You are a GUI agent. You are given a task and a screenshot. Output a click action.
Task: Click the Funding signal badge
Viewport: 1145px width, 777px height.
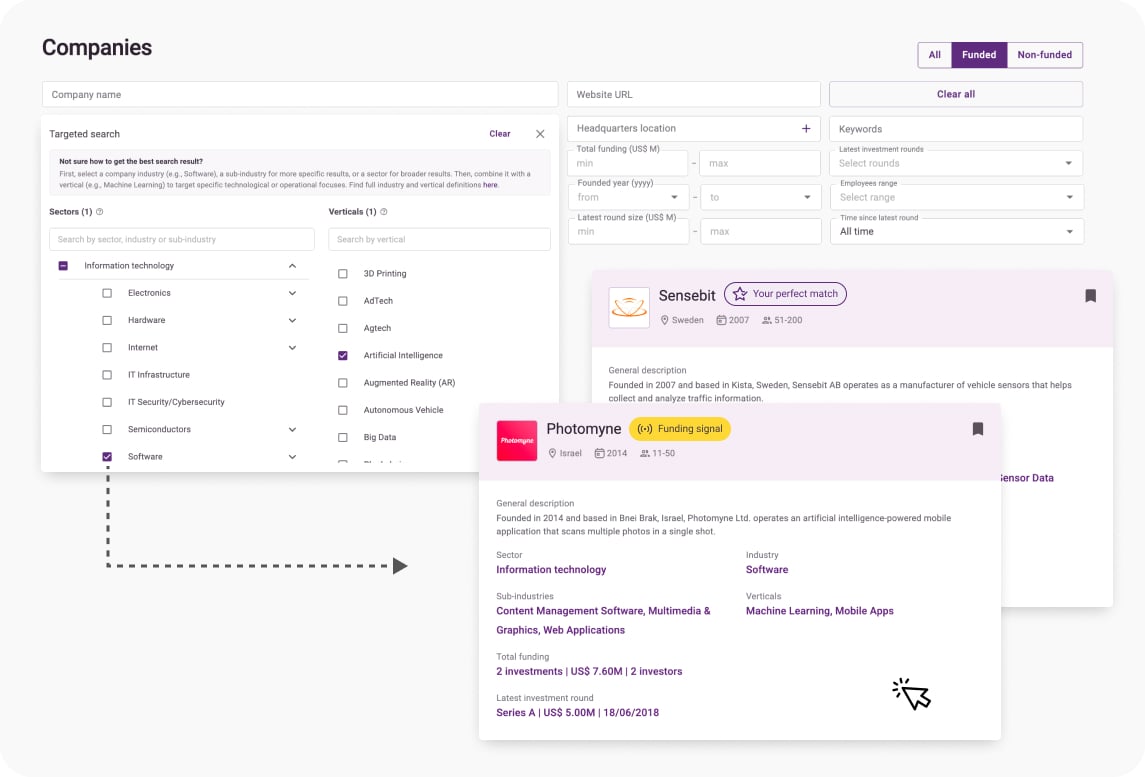(x=680, y=429)
